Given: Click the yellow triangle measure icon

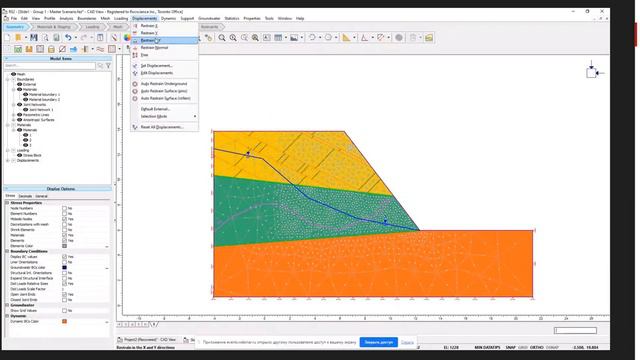Looking at the screenshot, I should pos(346,38).
